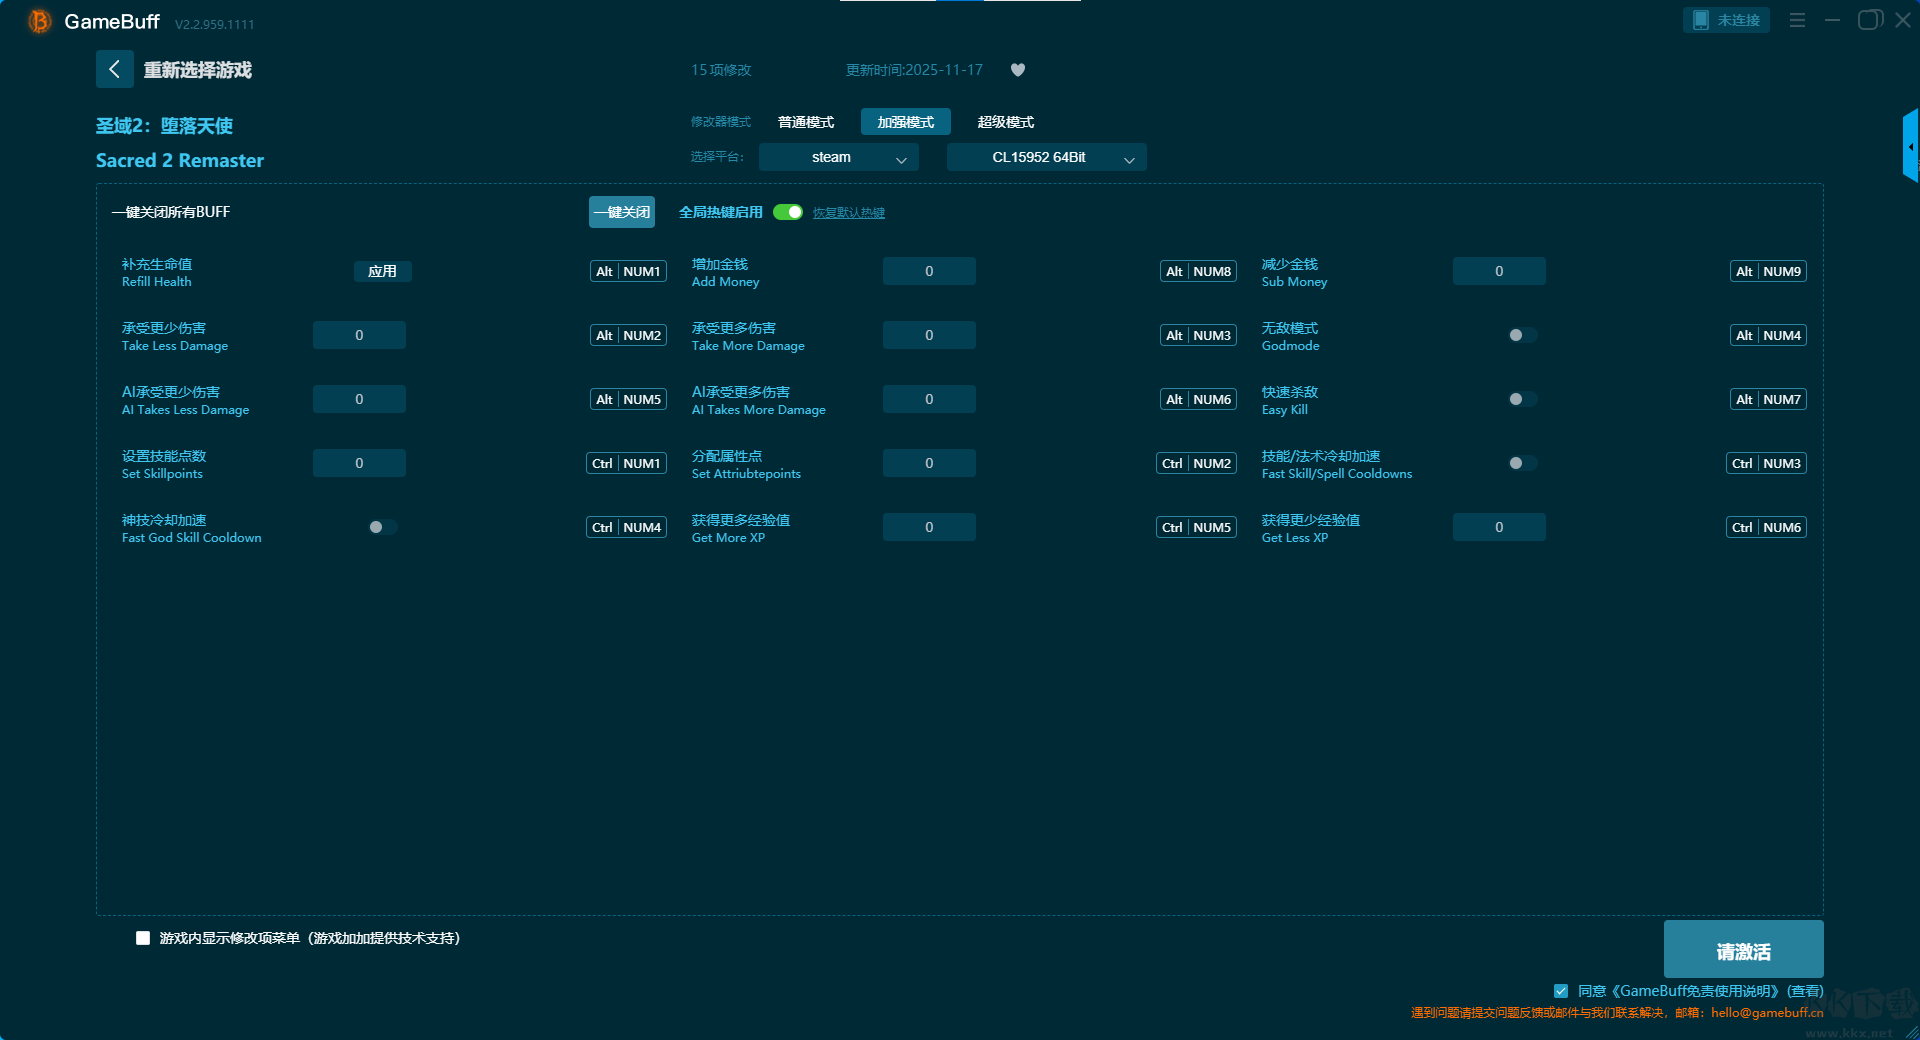Click the v2.2.959.1111 version text
The image size is (1920, 1040).
214,24
